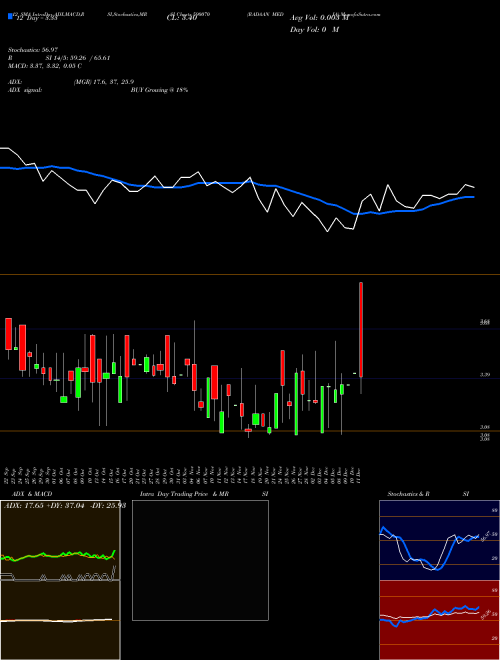Click the 'ADX & MACD' panel title
The height and width of the screenshot is (660, 500).
tap(32, 494)
